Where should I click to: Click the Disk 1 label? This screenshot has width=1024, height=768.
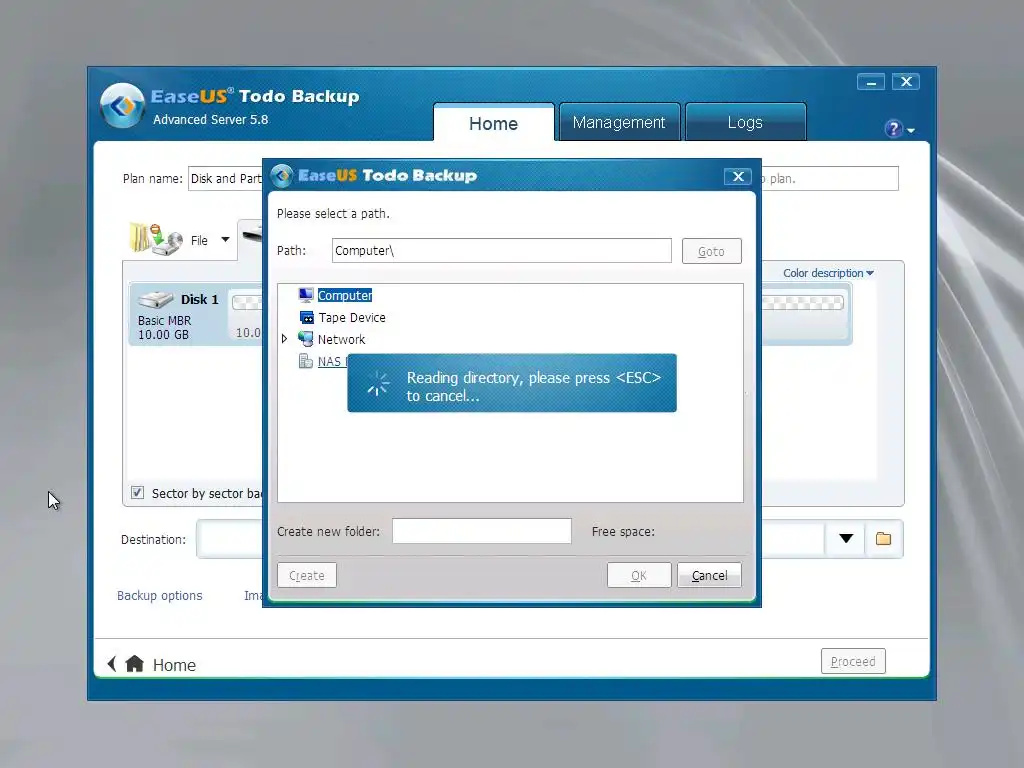200,300
